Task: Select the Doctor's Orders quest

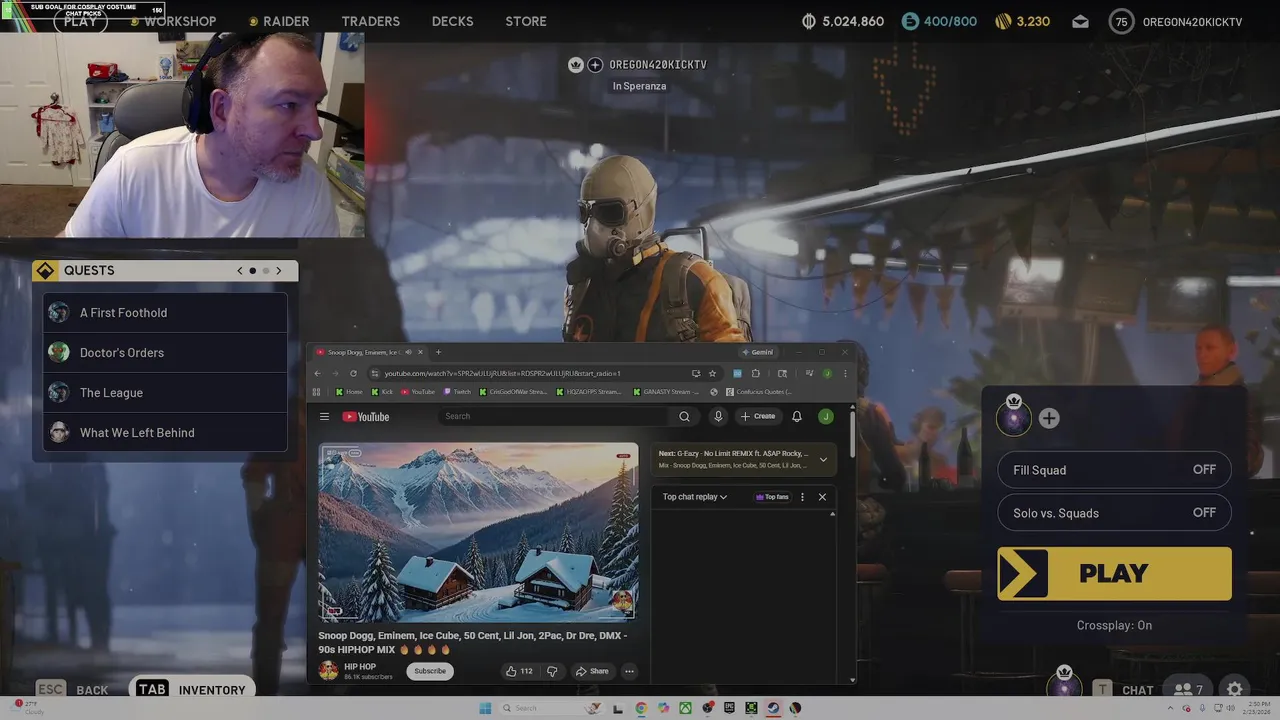Action: (165, 353)
